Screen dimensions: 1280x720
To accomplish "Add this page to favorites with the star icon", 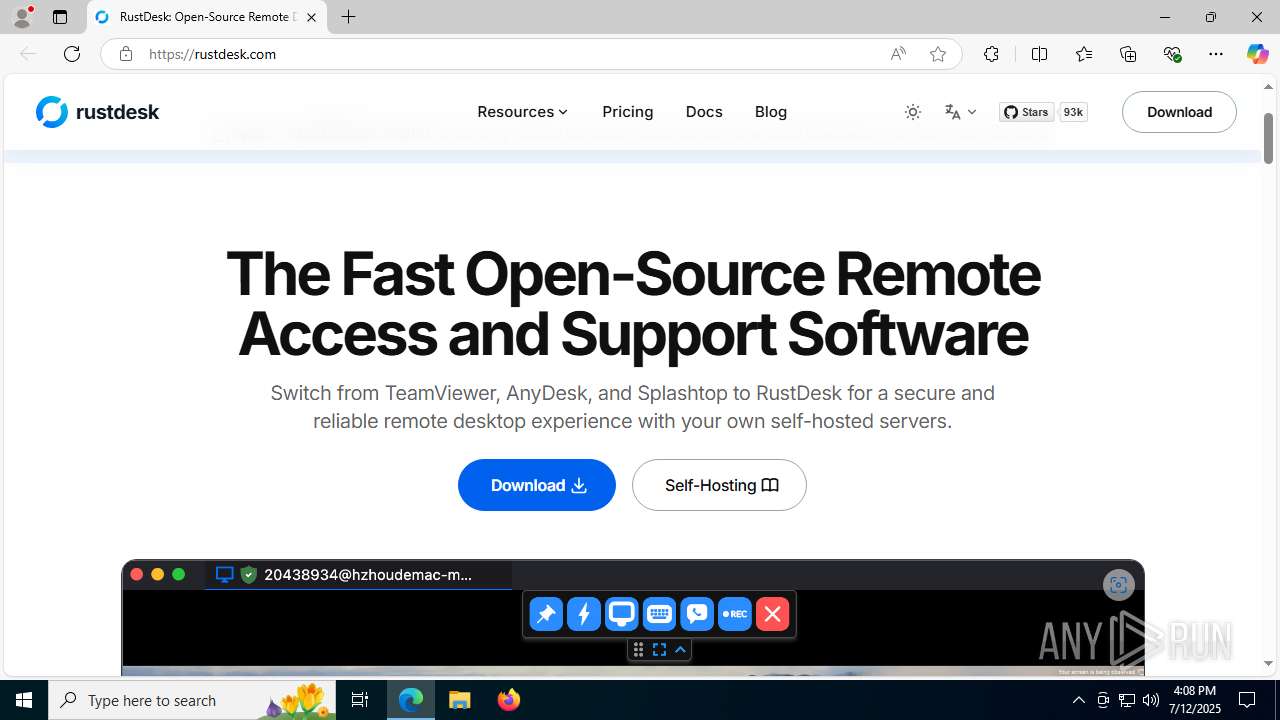I will point(938,54).
